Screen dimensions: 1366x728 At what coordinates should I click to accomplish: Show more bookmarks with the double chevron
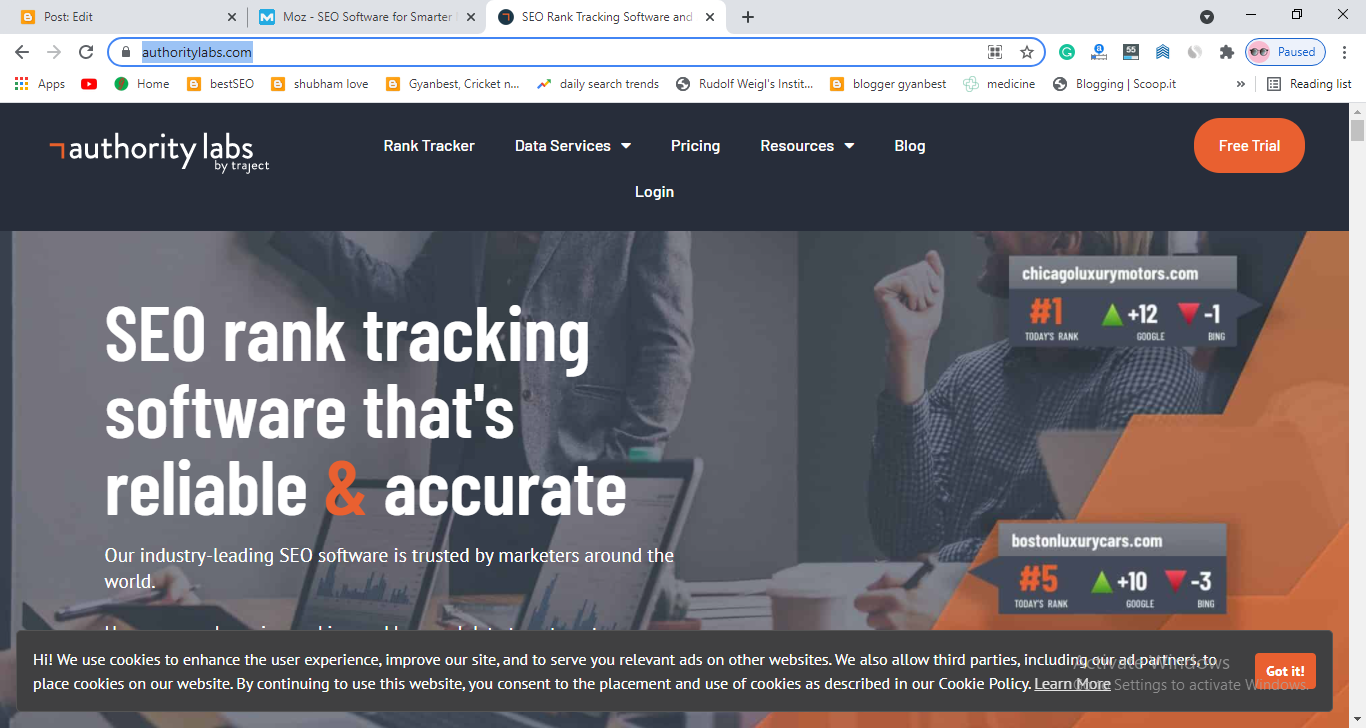click(x=1241, y=84)
